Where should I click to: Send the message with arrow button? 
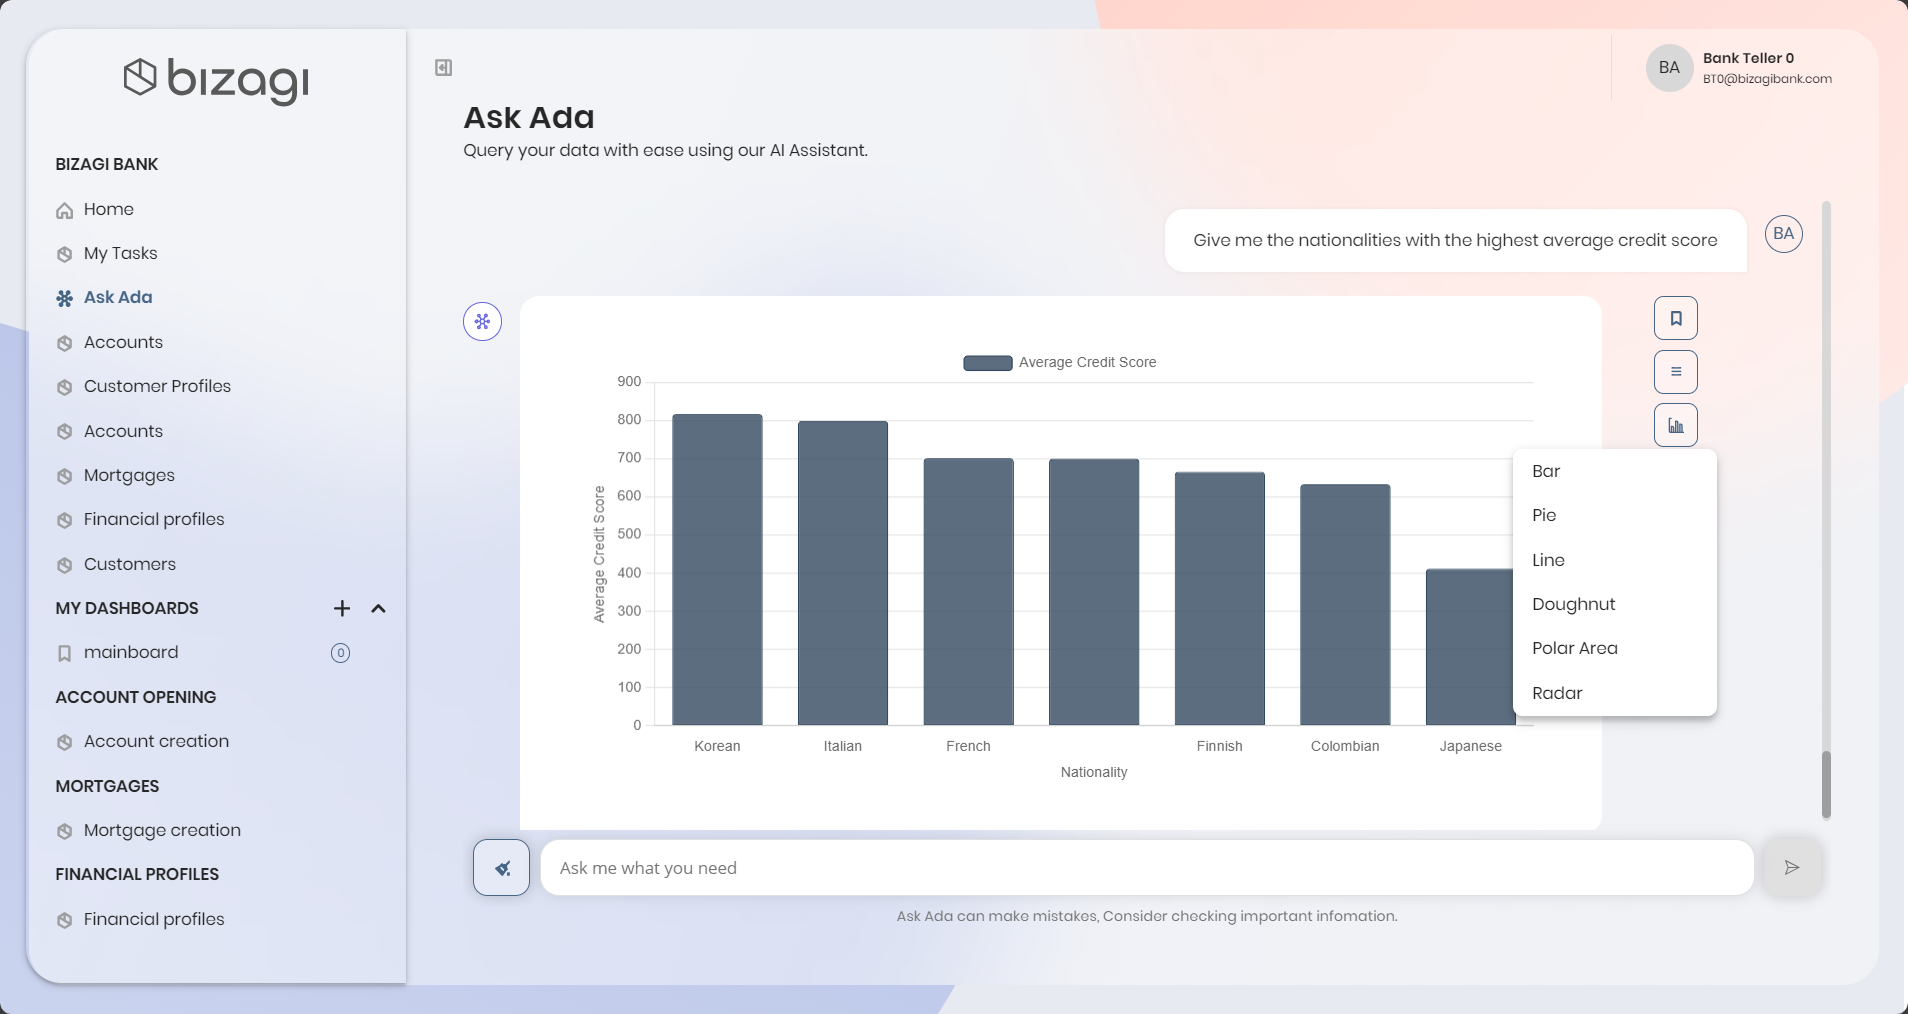1792,867
